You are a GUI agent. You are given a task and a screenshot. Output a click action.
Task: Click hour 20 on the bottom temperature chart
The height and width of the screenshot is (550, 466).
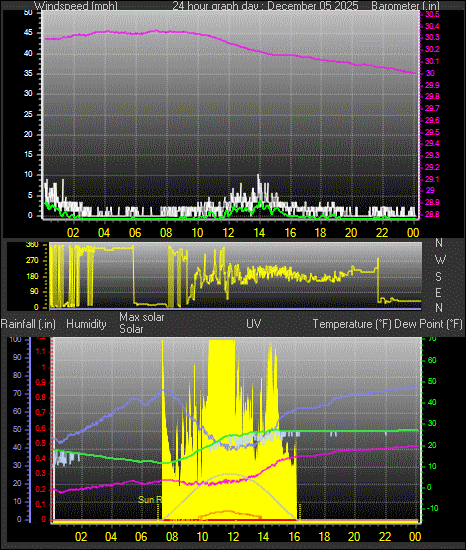point(354,537)
